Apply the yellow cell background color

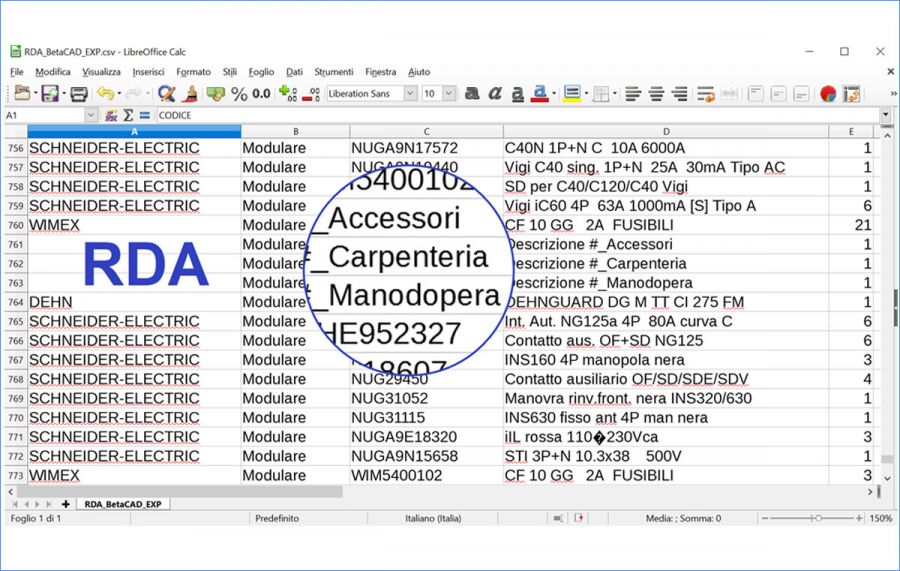[572, 94]
